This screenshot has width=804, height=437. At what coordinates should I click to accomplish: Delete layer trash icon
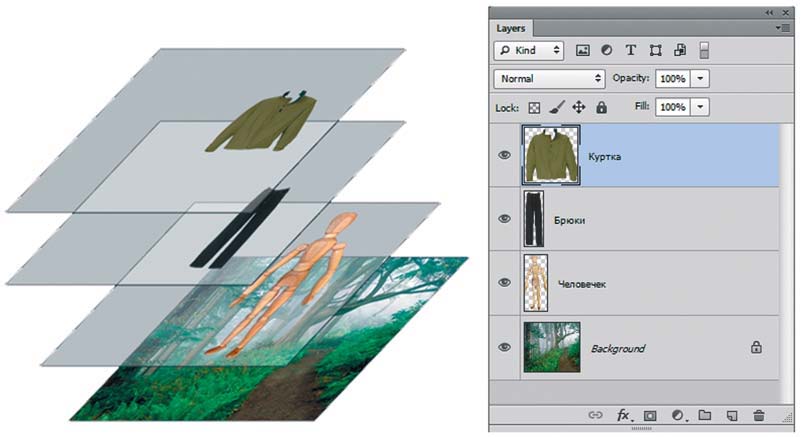759,415
